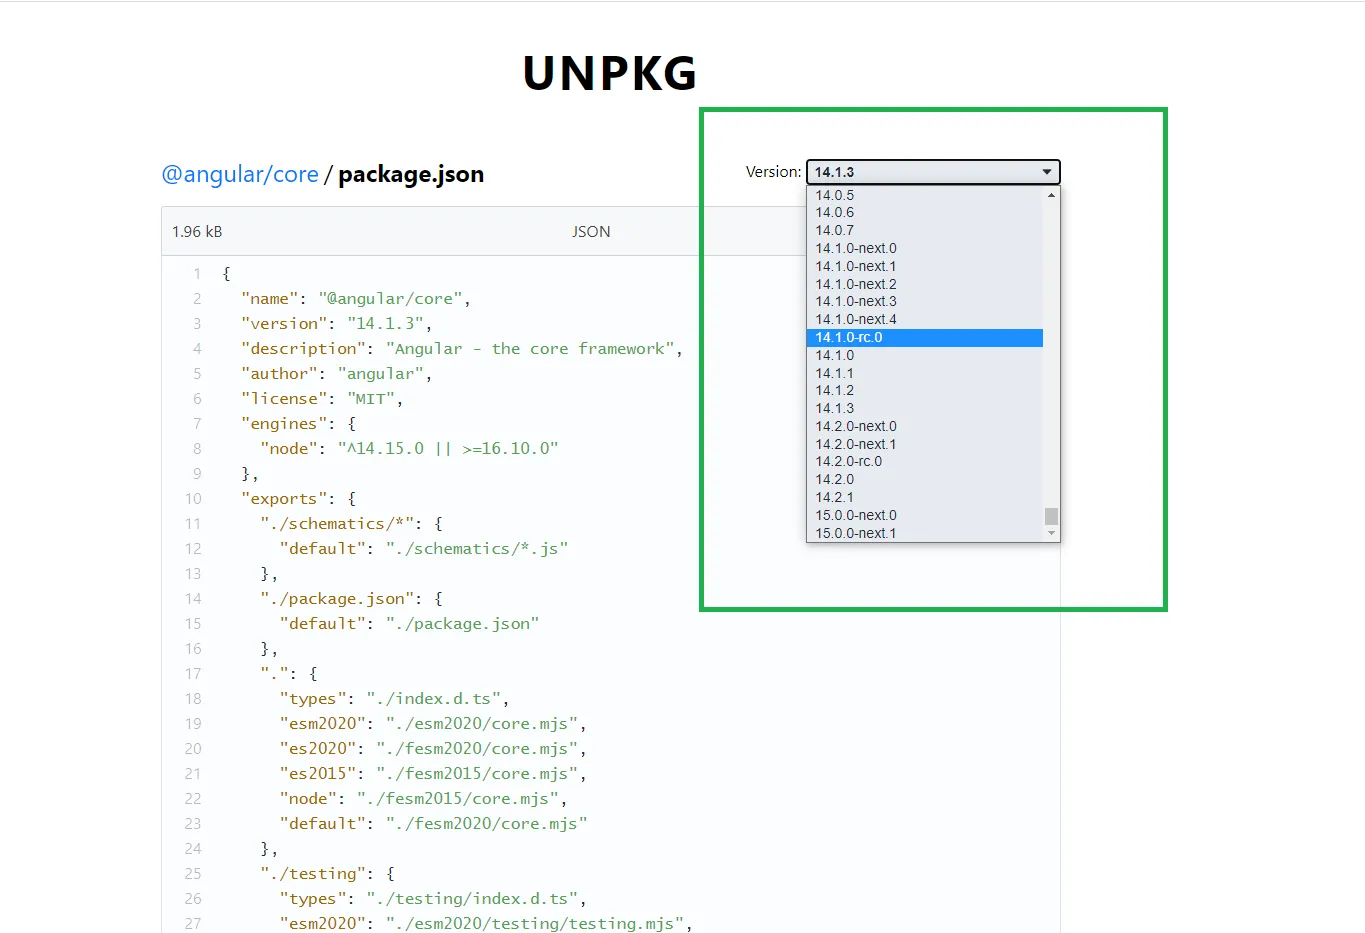The height and width of the screenshot is (933, 1365).
Task: Click the "./schematics/*": { code line
Action: point(351,524)
